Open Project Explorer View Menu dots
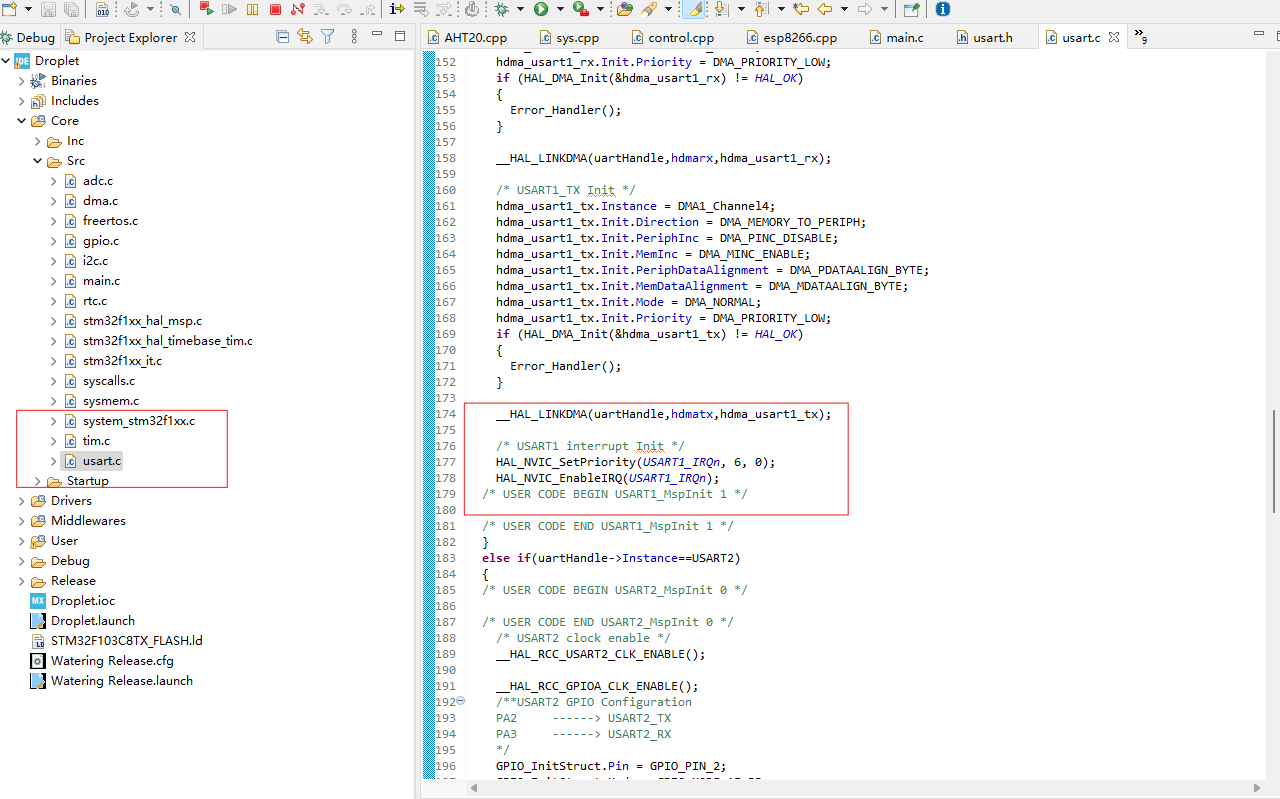The width and height of the screenshot is (1280, 799). click(x=354, y=37)
